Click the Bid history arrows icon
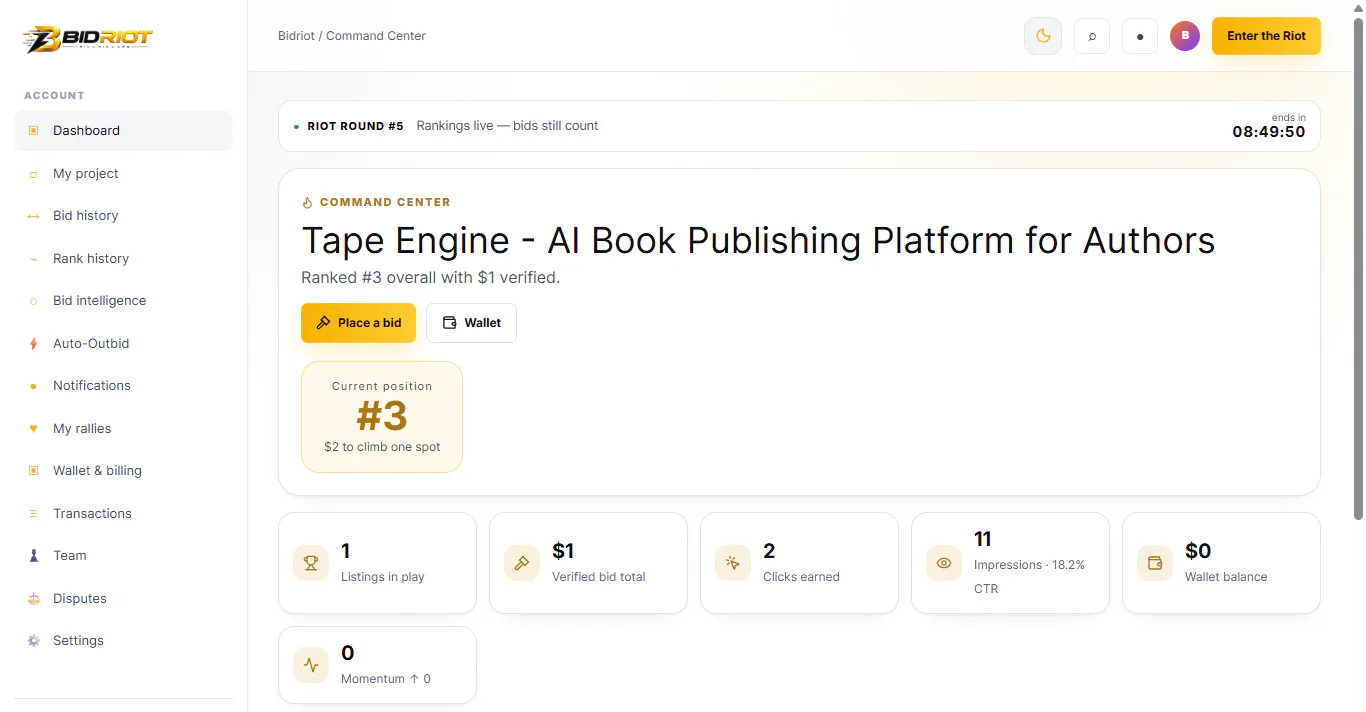This screenshot has height=712, width=1366. 33,216
